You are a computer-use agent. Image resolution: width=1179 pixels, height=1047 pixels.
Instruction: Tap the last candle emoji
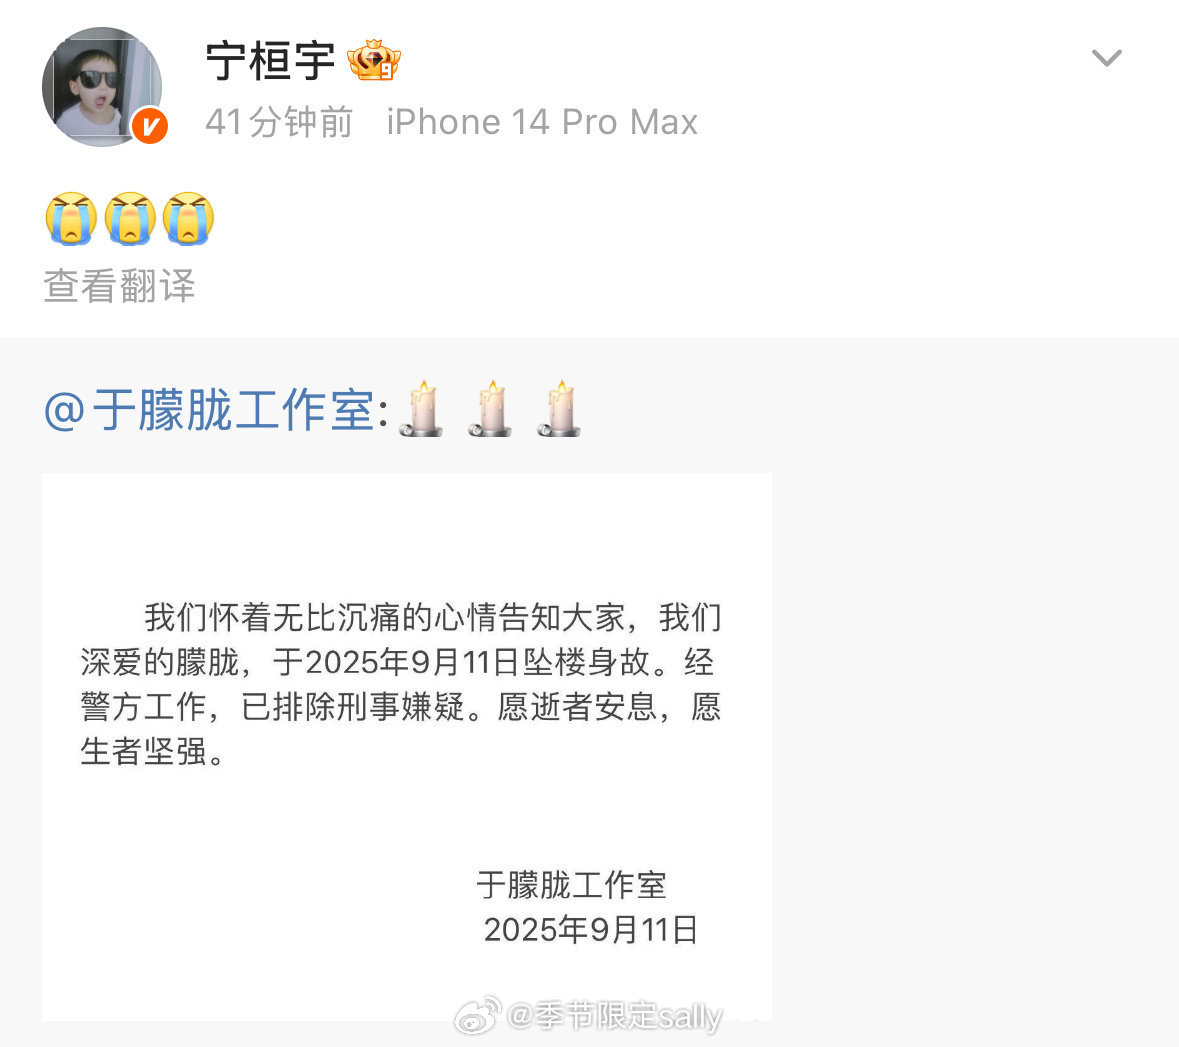[559, 408]
